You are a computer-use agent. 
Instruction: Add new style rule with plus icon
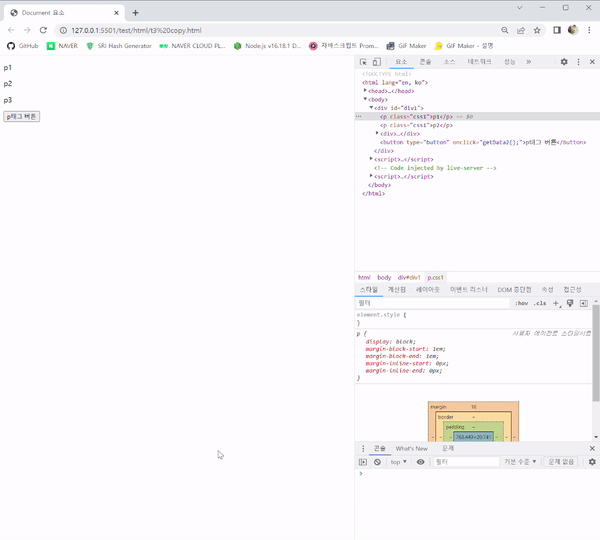[556, 303]
